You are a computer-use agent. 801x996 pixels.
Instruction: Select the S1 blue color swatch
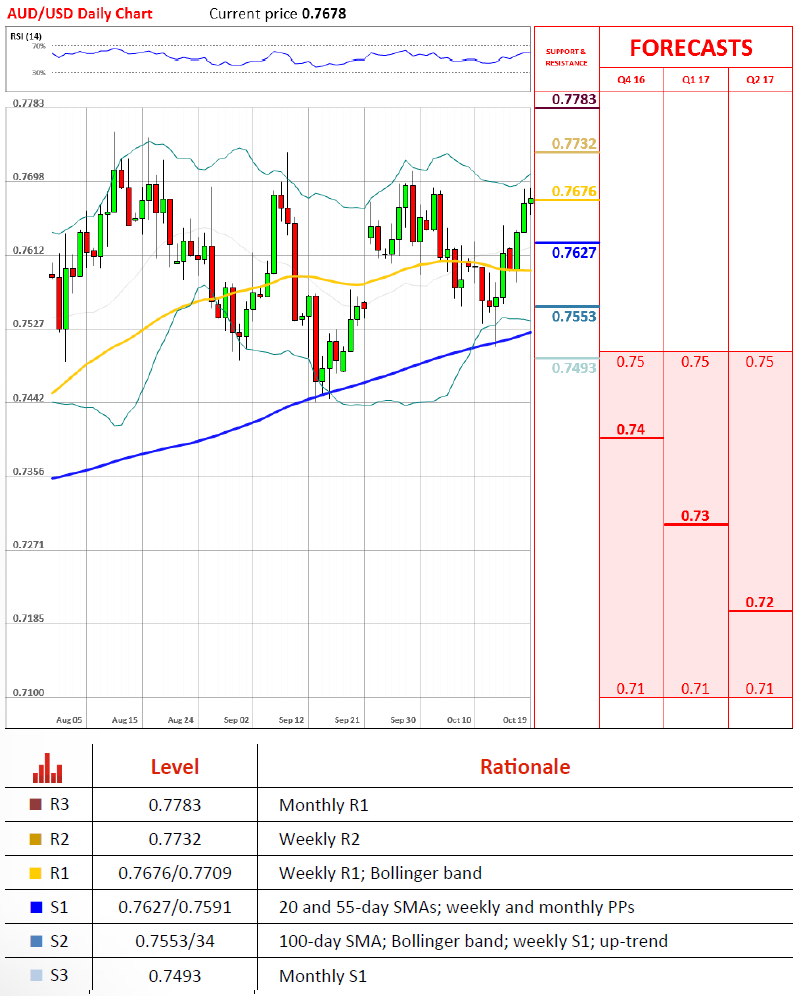[36, 907]
